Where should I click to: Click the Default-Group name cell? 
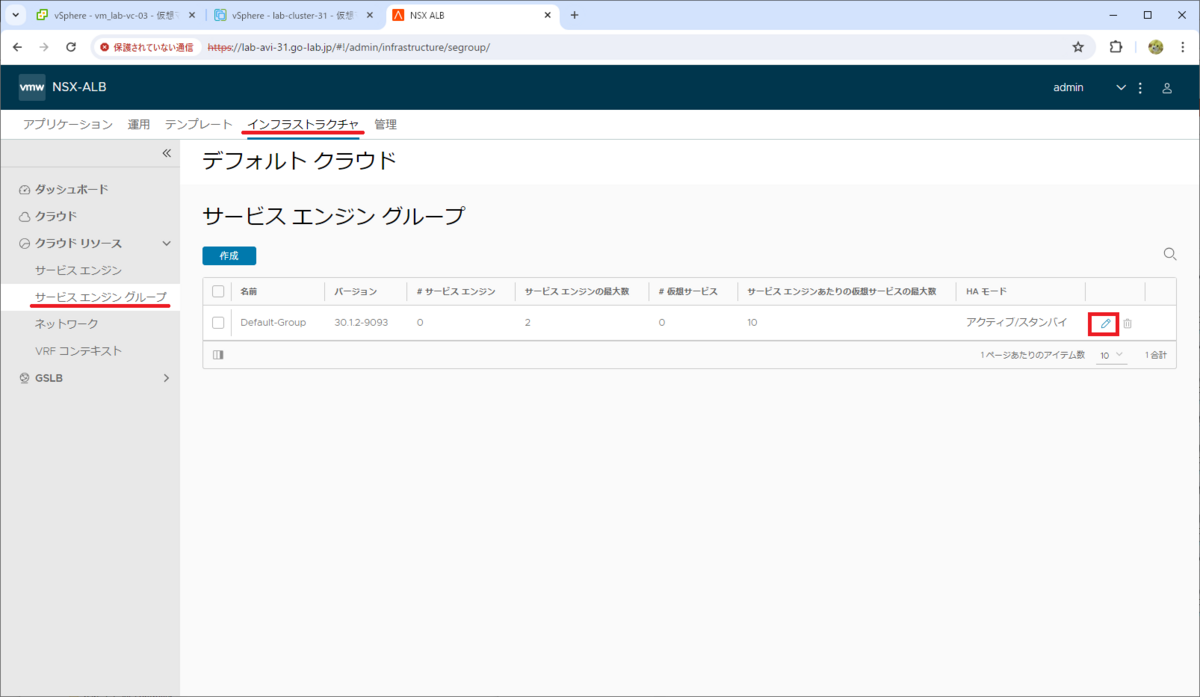(x=273, y=323)
